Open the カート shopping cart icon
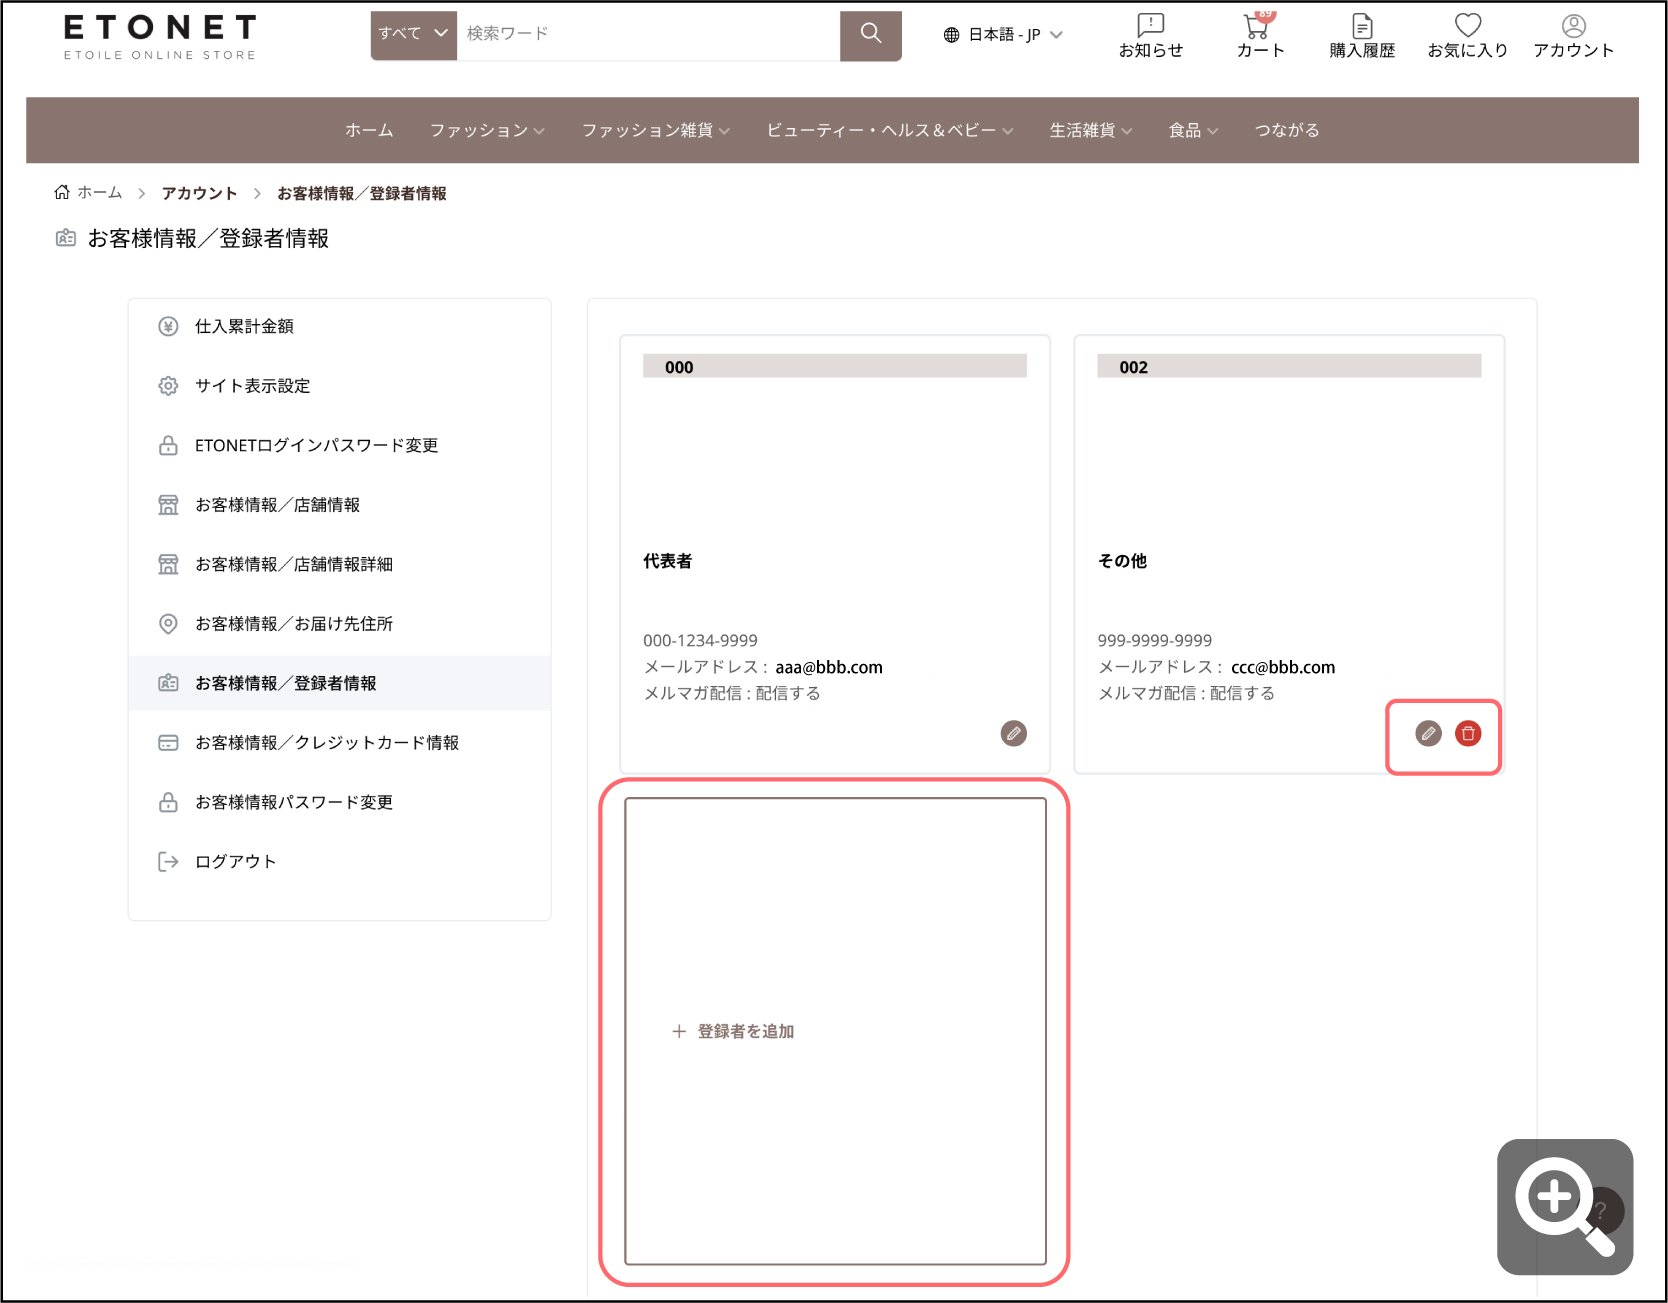This screenshot has width=1668, height=1303. click(1258, 25)
